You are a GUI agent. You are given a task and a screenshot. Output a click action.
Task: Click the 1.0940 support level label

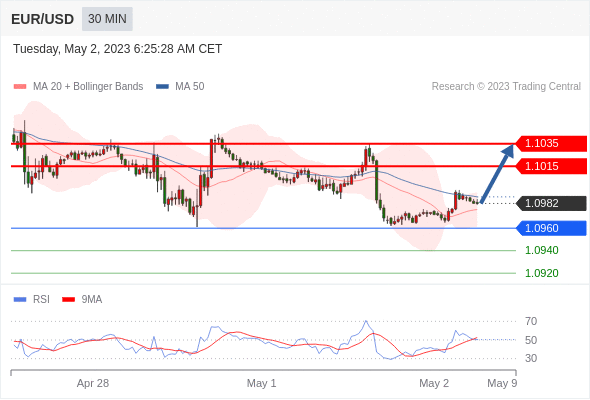point(541,250)
